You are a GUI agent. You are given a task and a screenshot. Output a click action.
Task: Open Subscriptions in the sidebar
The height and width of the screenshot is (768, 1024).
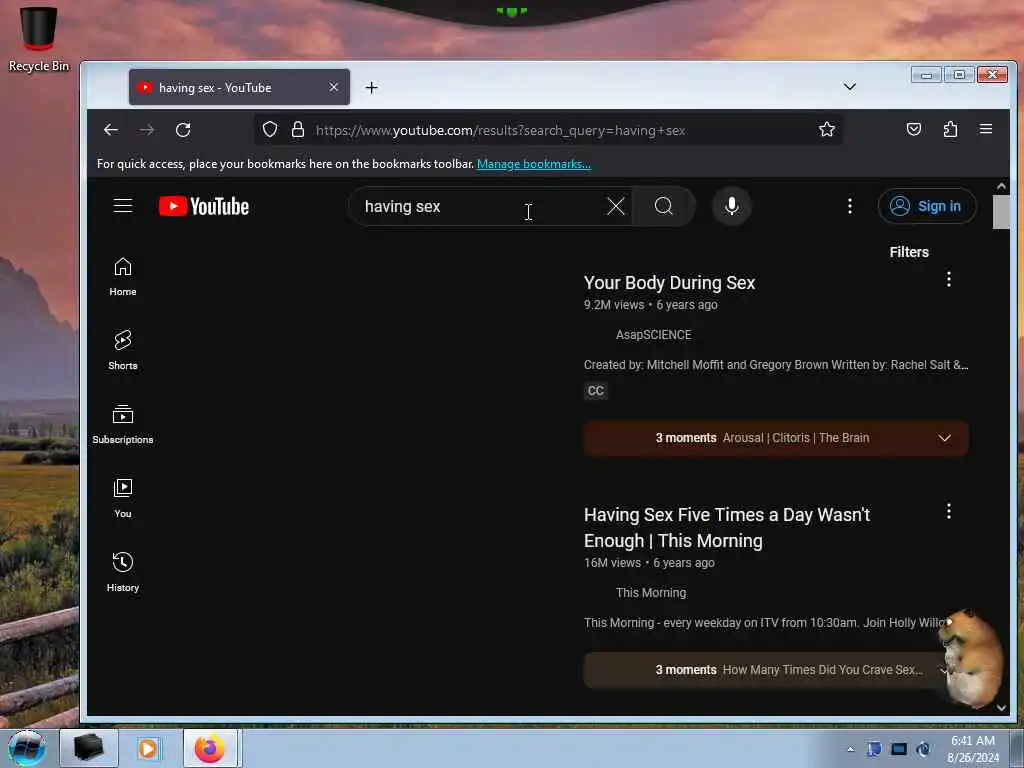pos(123,424)
